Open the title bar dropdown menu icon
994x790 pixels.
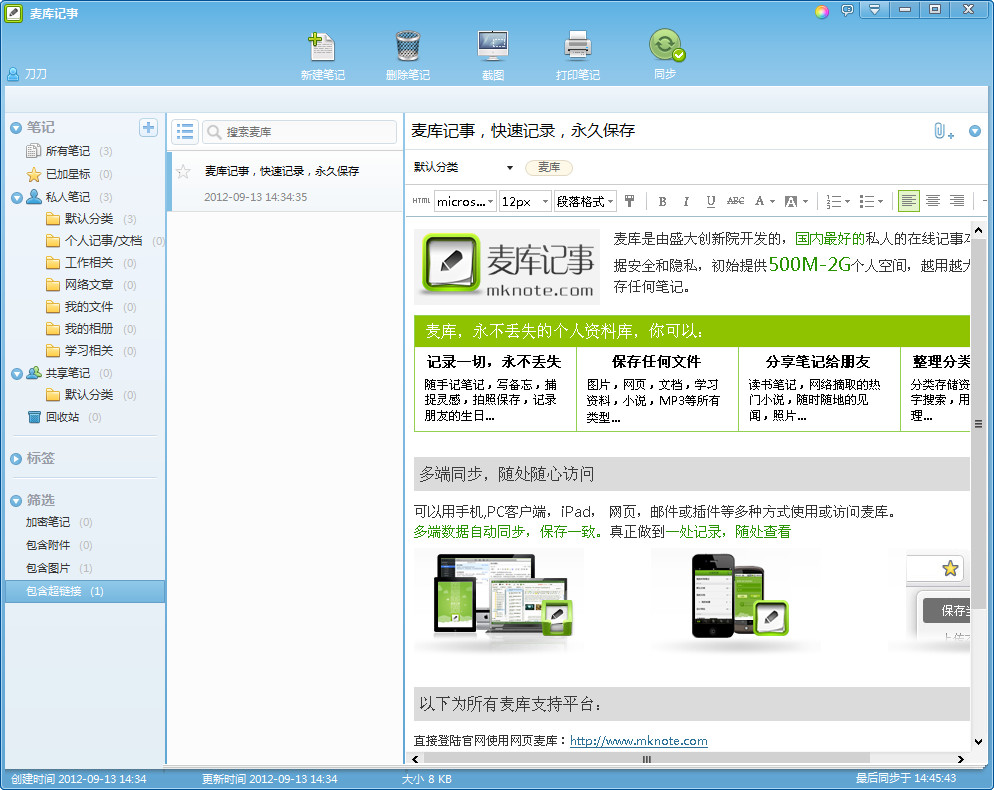875,10
